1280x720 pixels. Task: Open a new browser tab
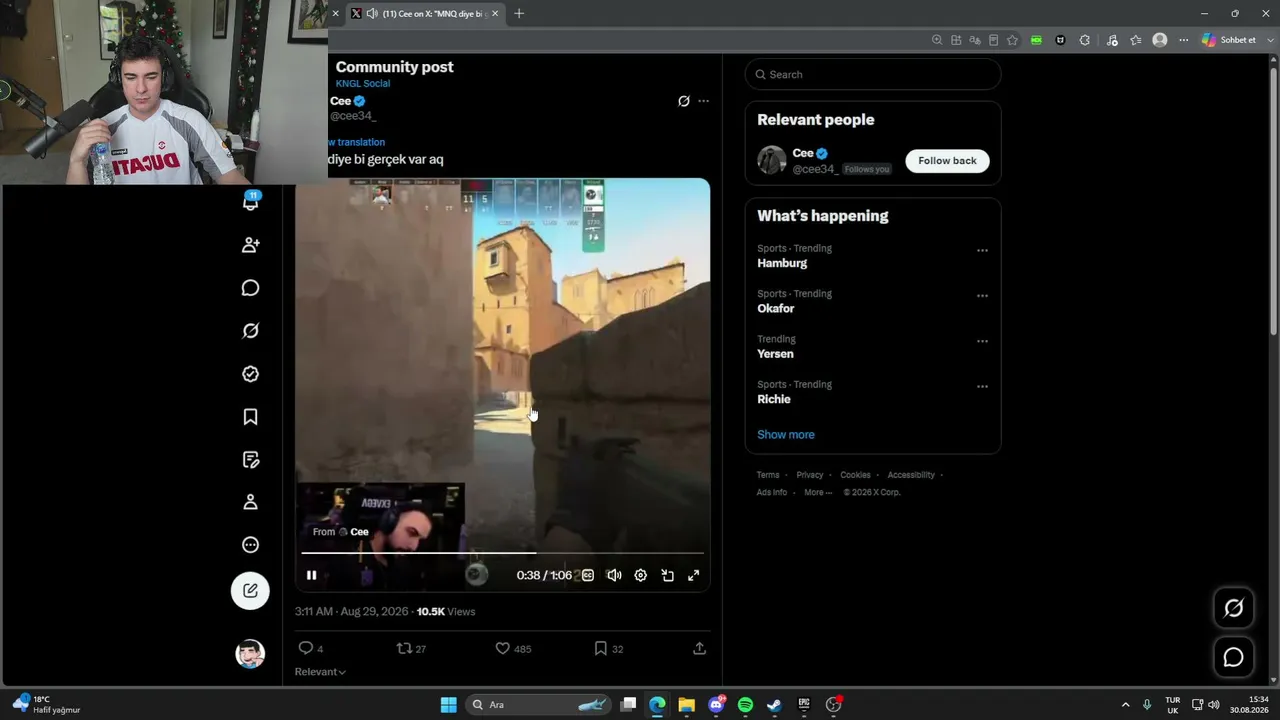518,14
